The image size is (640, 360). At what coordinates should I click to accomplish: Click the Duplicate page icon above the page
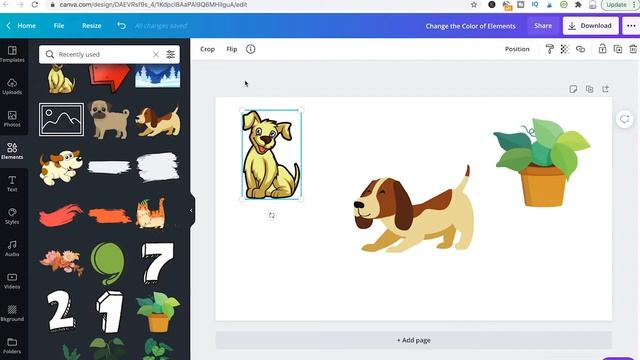[589, 89]
